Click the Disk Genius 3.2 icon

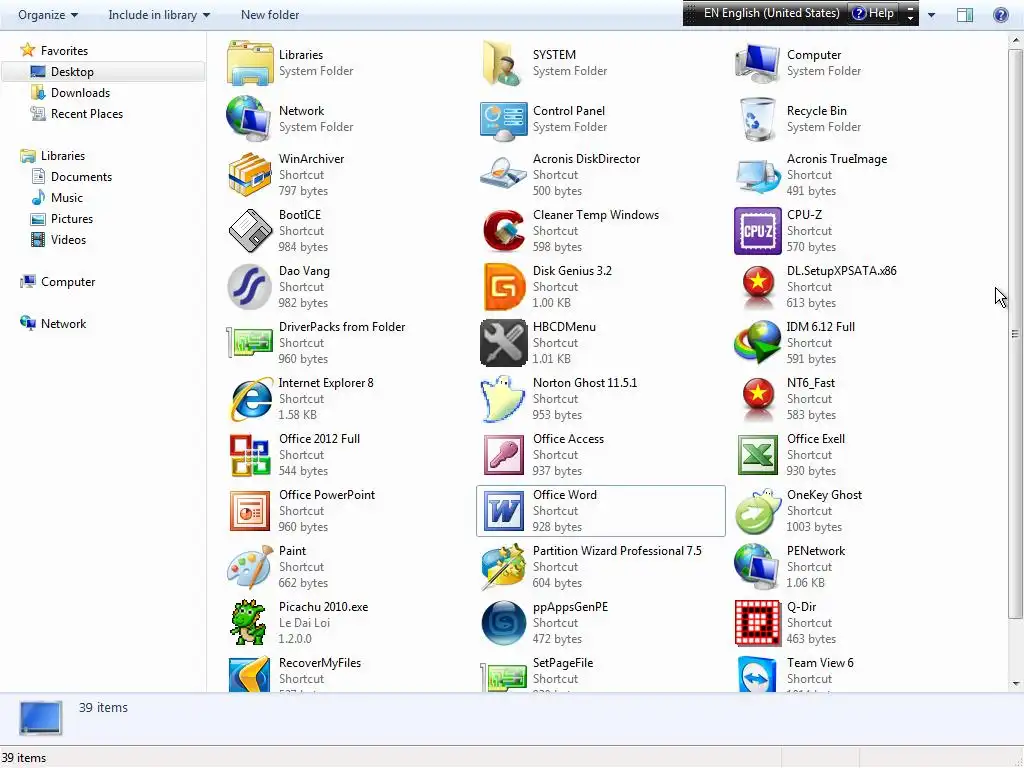(503, 287)
